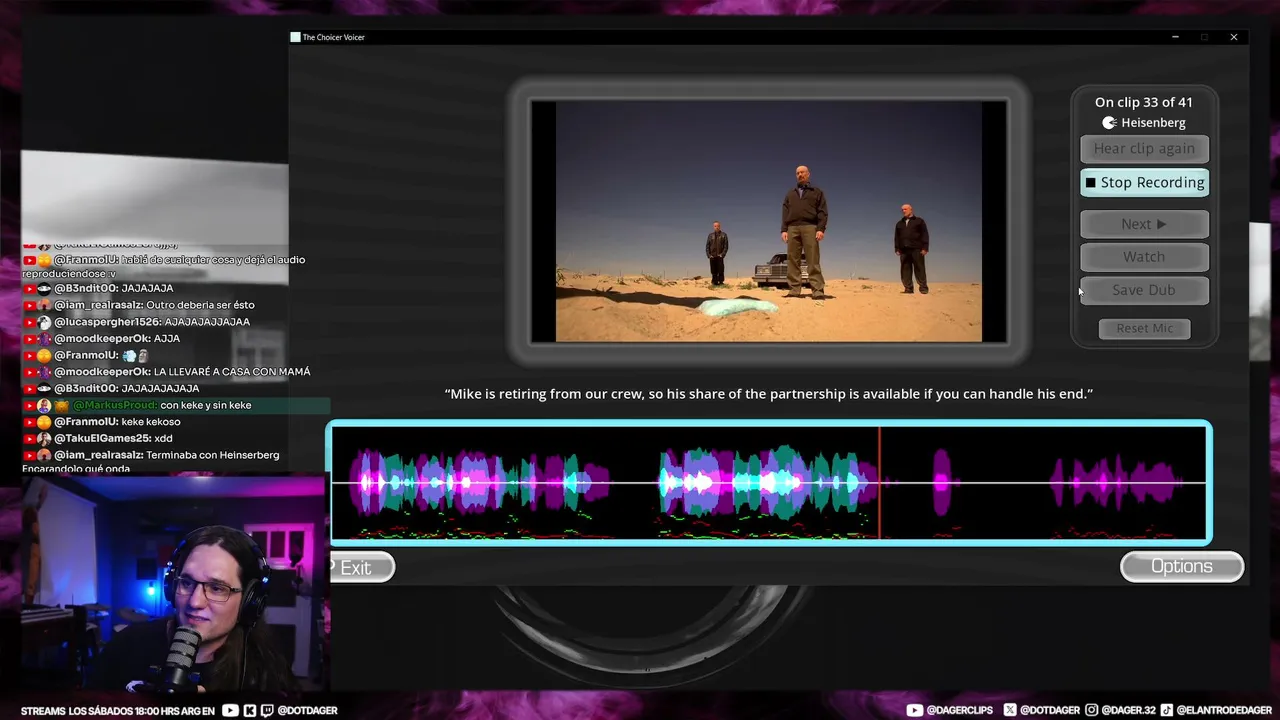The image size is (1280, 720).
Task: Click the chat message 'Outro deberia ser ésto'
Action: click(x=200, y=305)
